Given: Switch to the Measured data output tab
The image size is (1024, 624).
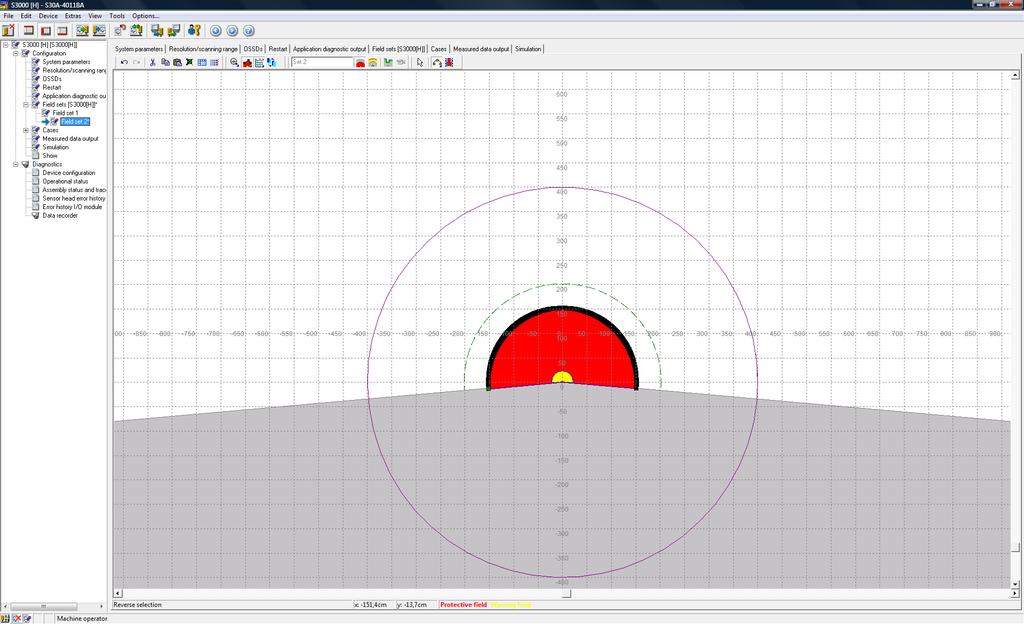Looking at the screenshot, I should click(x=481, y=49).
